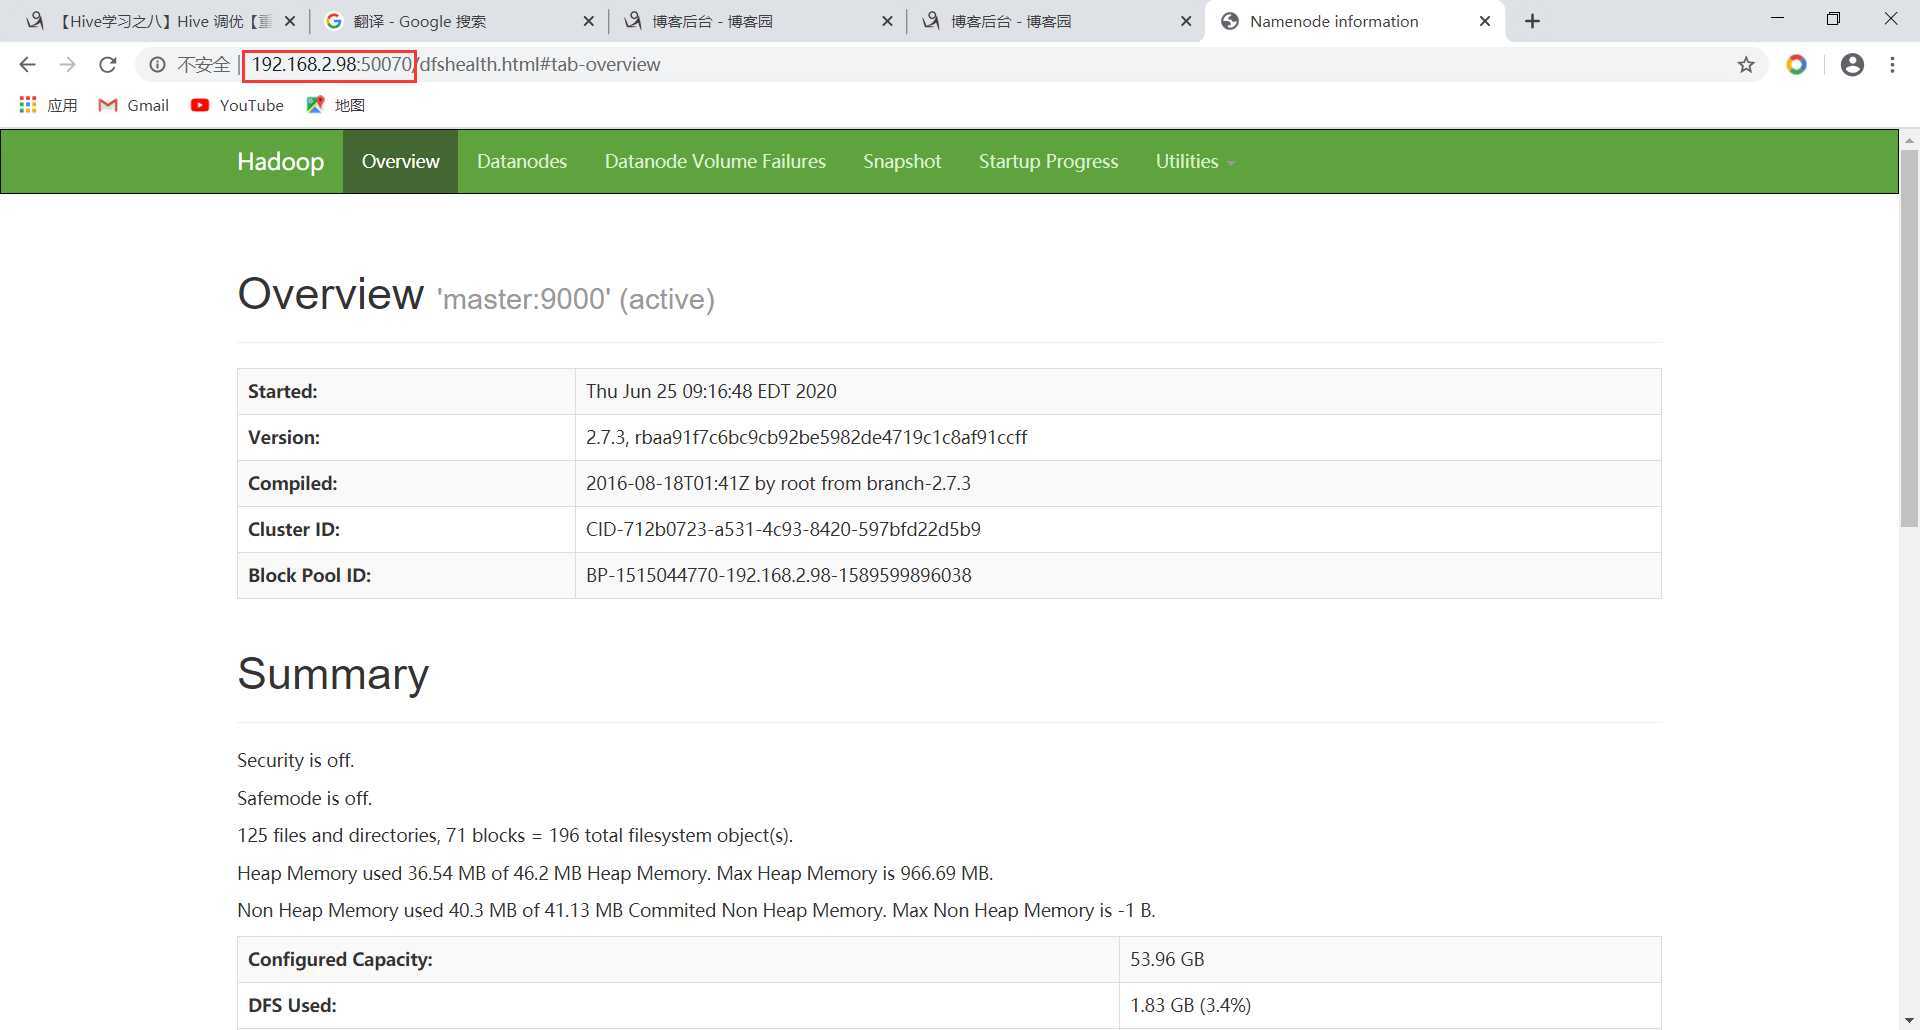1920x1030 pixels.
Task: Open the user profile avatar icon
Action: click(x=1852, y=65)
